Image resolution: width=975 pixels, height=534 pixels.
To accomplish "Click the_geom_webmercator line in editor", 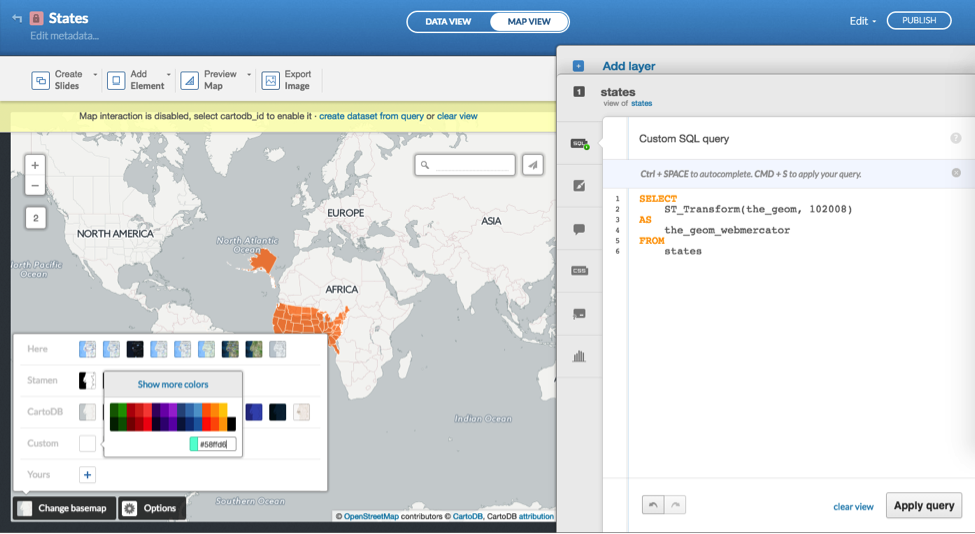I will pyautogui.click(x=727, y=230).
